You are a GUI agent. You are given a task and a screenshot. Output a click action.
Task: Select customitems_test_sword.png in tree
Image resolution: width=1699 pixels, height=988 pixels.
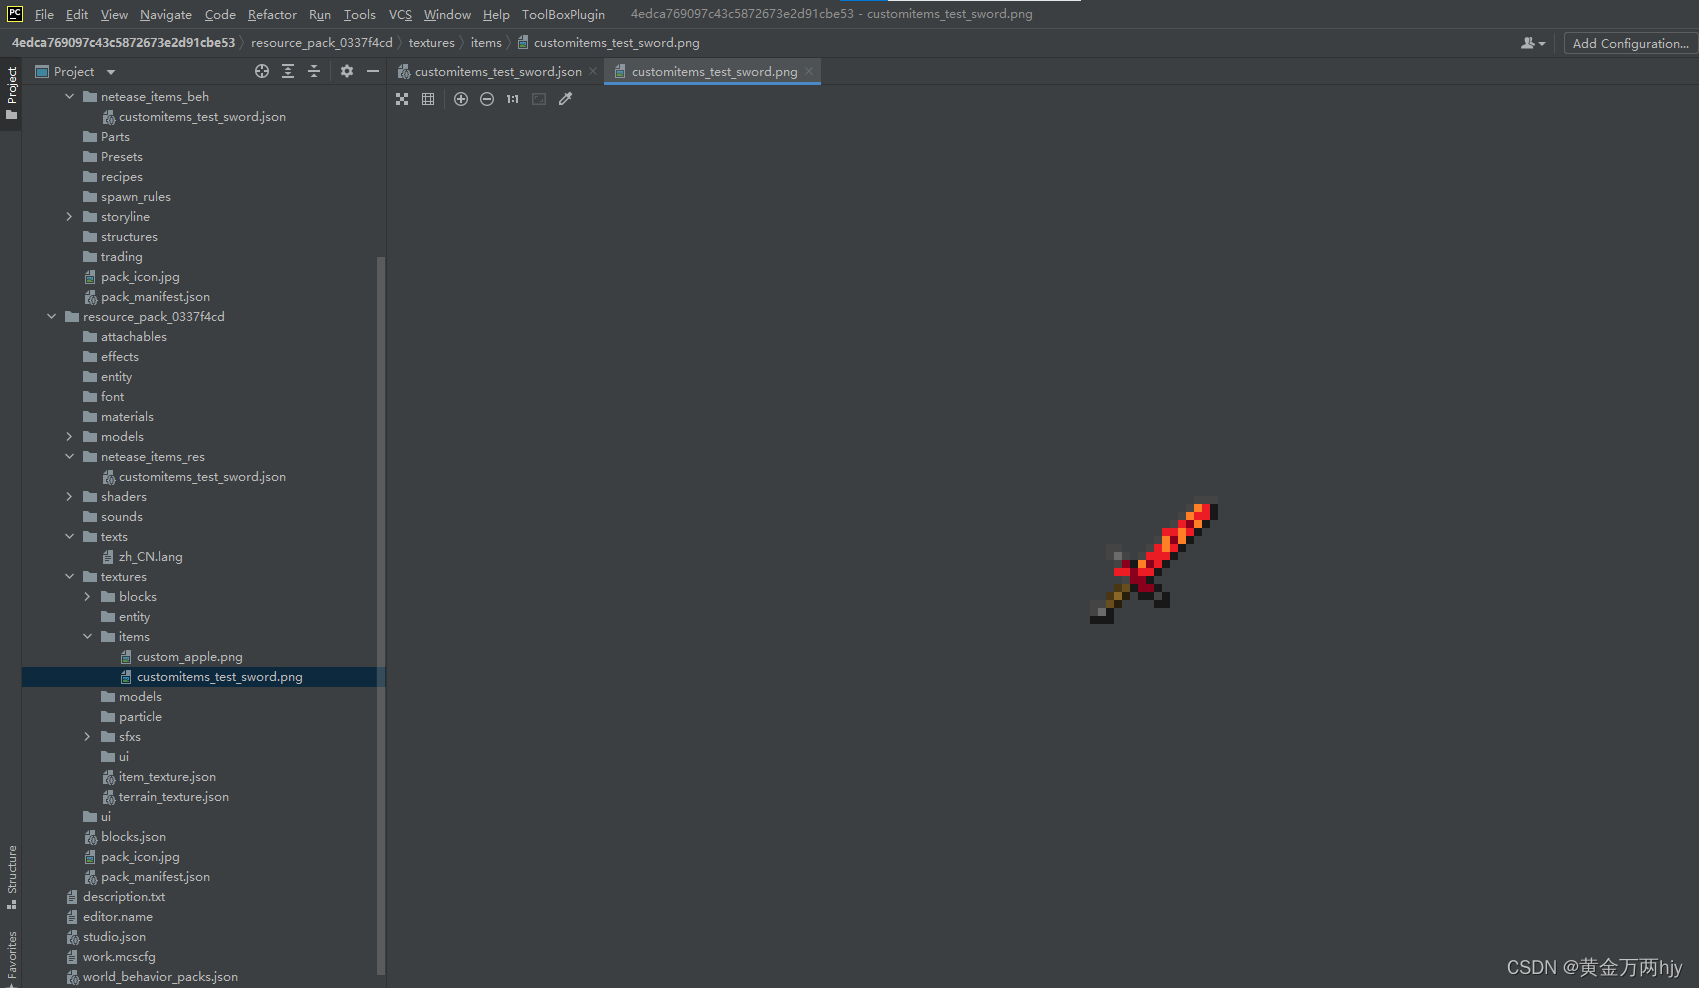[x=203, y=677]
